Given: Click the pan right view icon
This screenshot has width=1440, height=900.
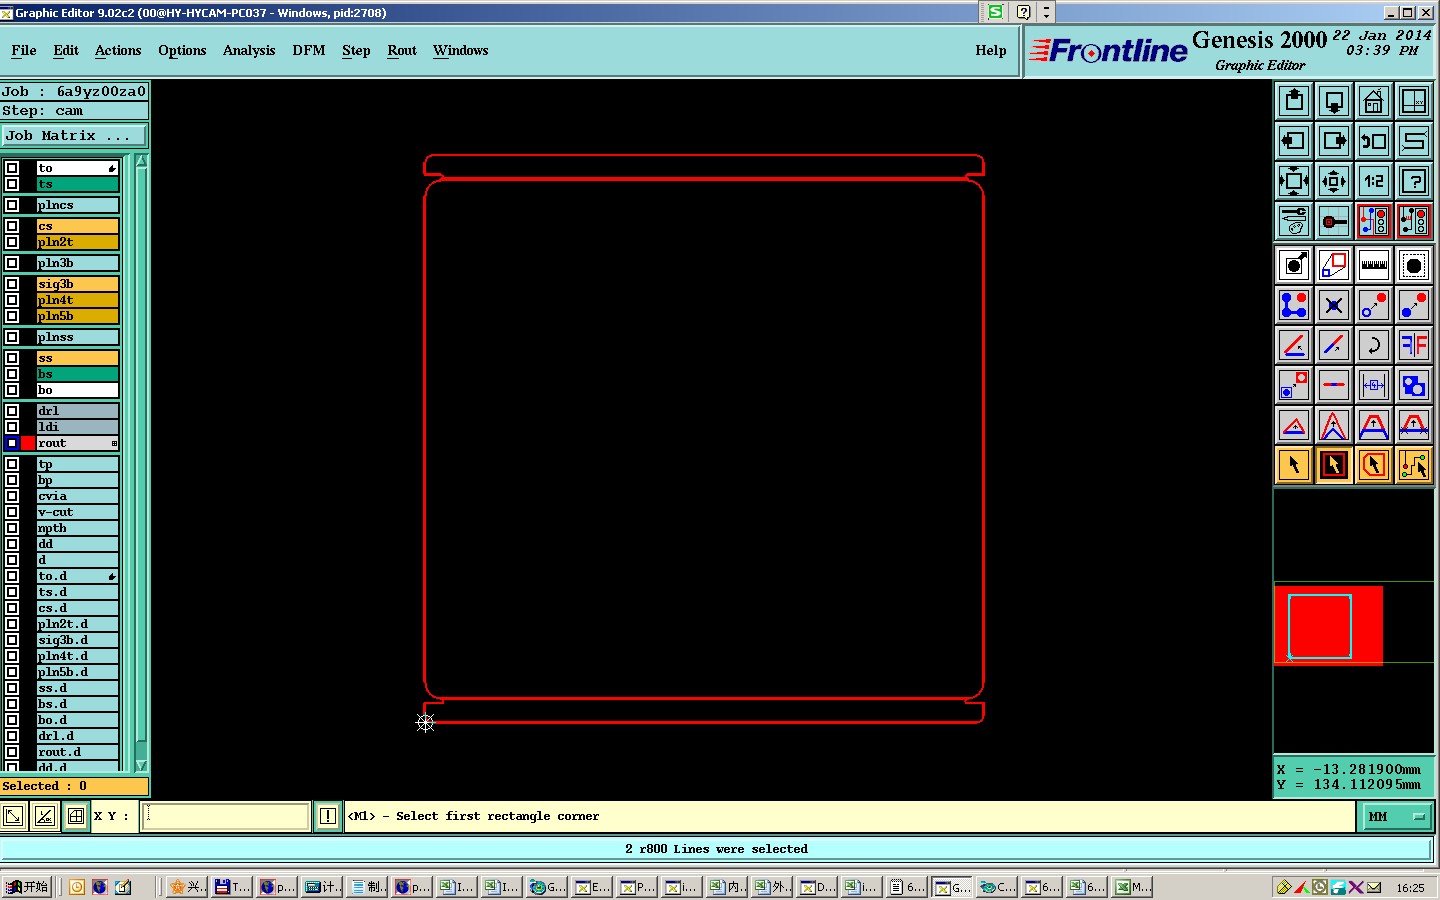Looking at the screenshot, I should [1334, 141].
